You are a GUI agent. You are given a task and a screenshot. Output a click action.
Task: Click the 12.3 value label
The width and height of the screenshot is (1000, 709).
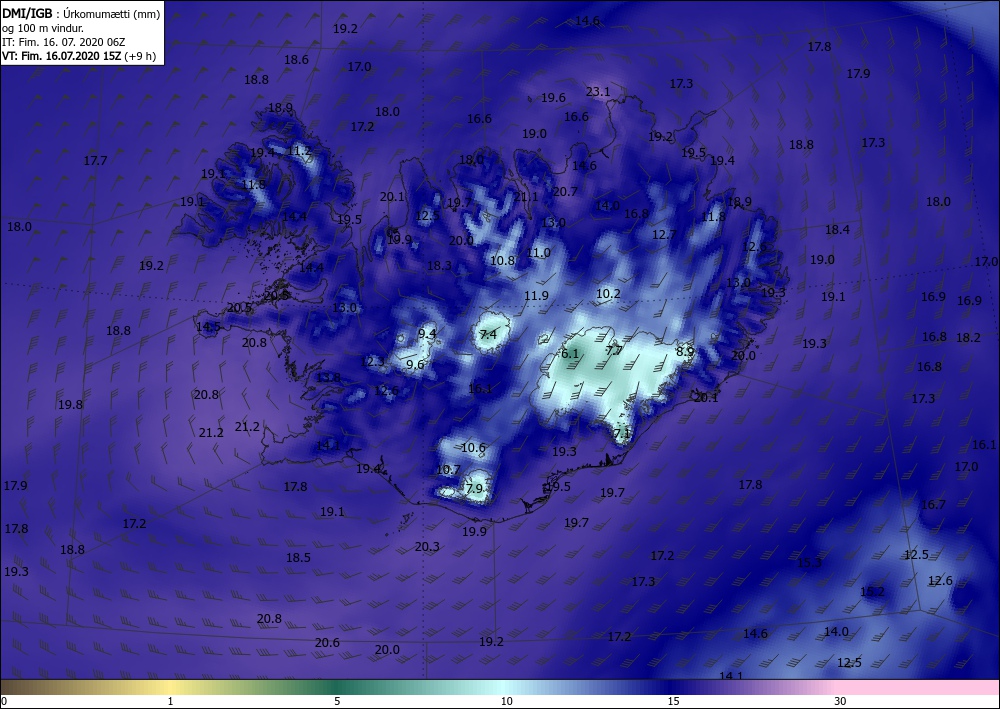pos(372,362)
